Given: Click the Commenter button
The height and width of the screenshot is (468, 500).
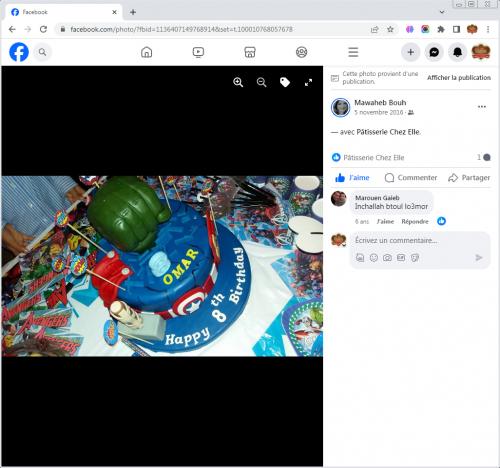Looking at the screenshot, I should point(411,178).
